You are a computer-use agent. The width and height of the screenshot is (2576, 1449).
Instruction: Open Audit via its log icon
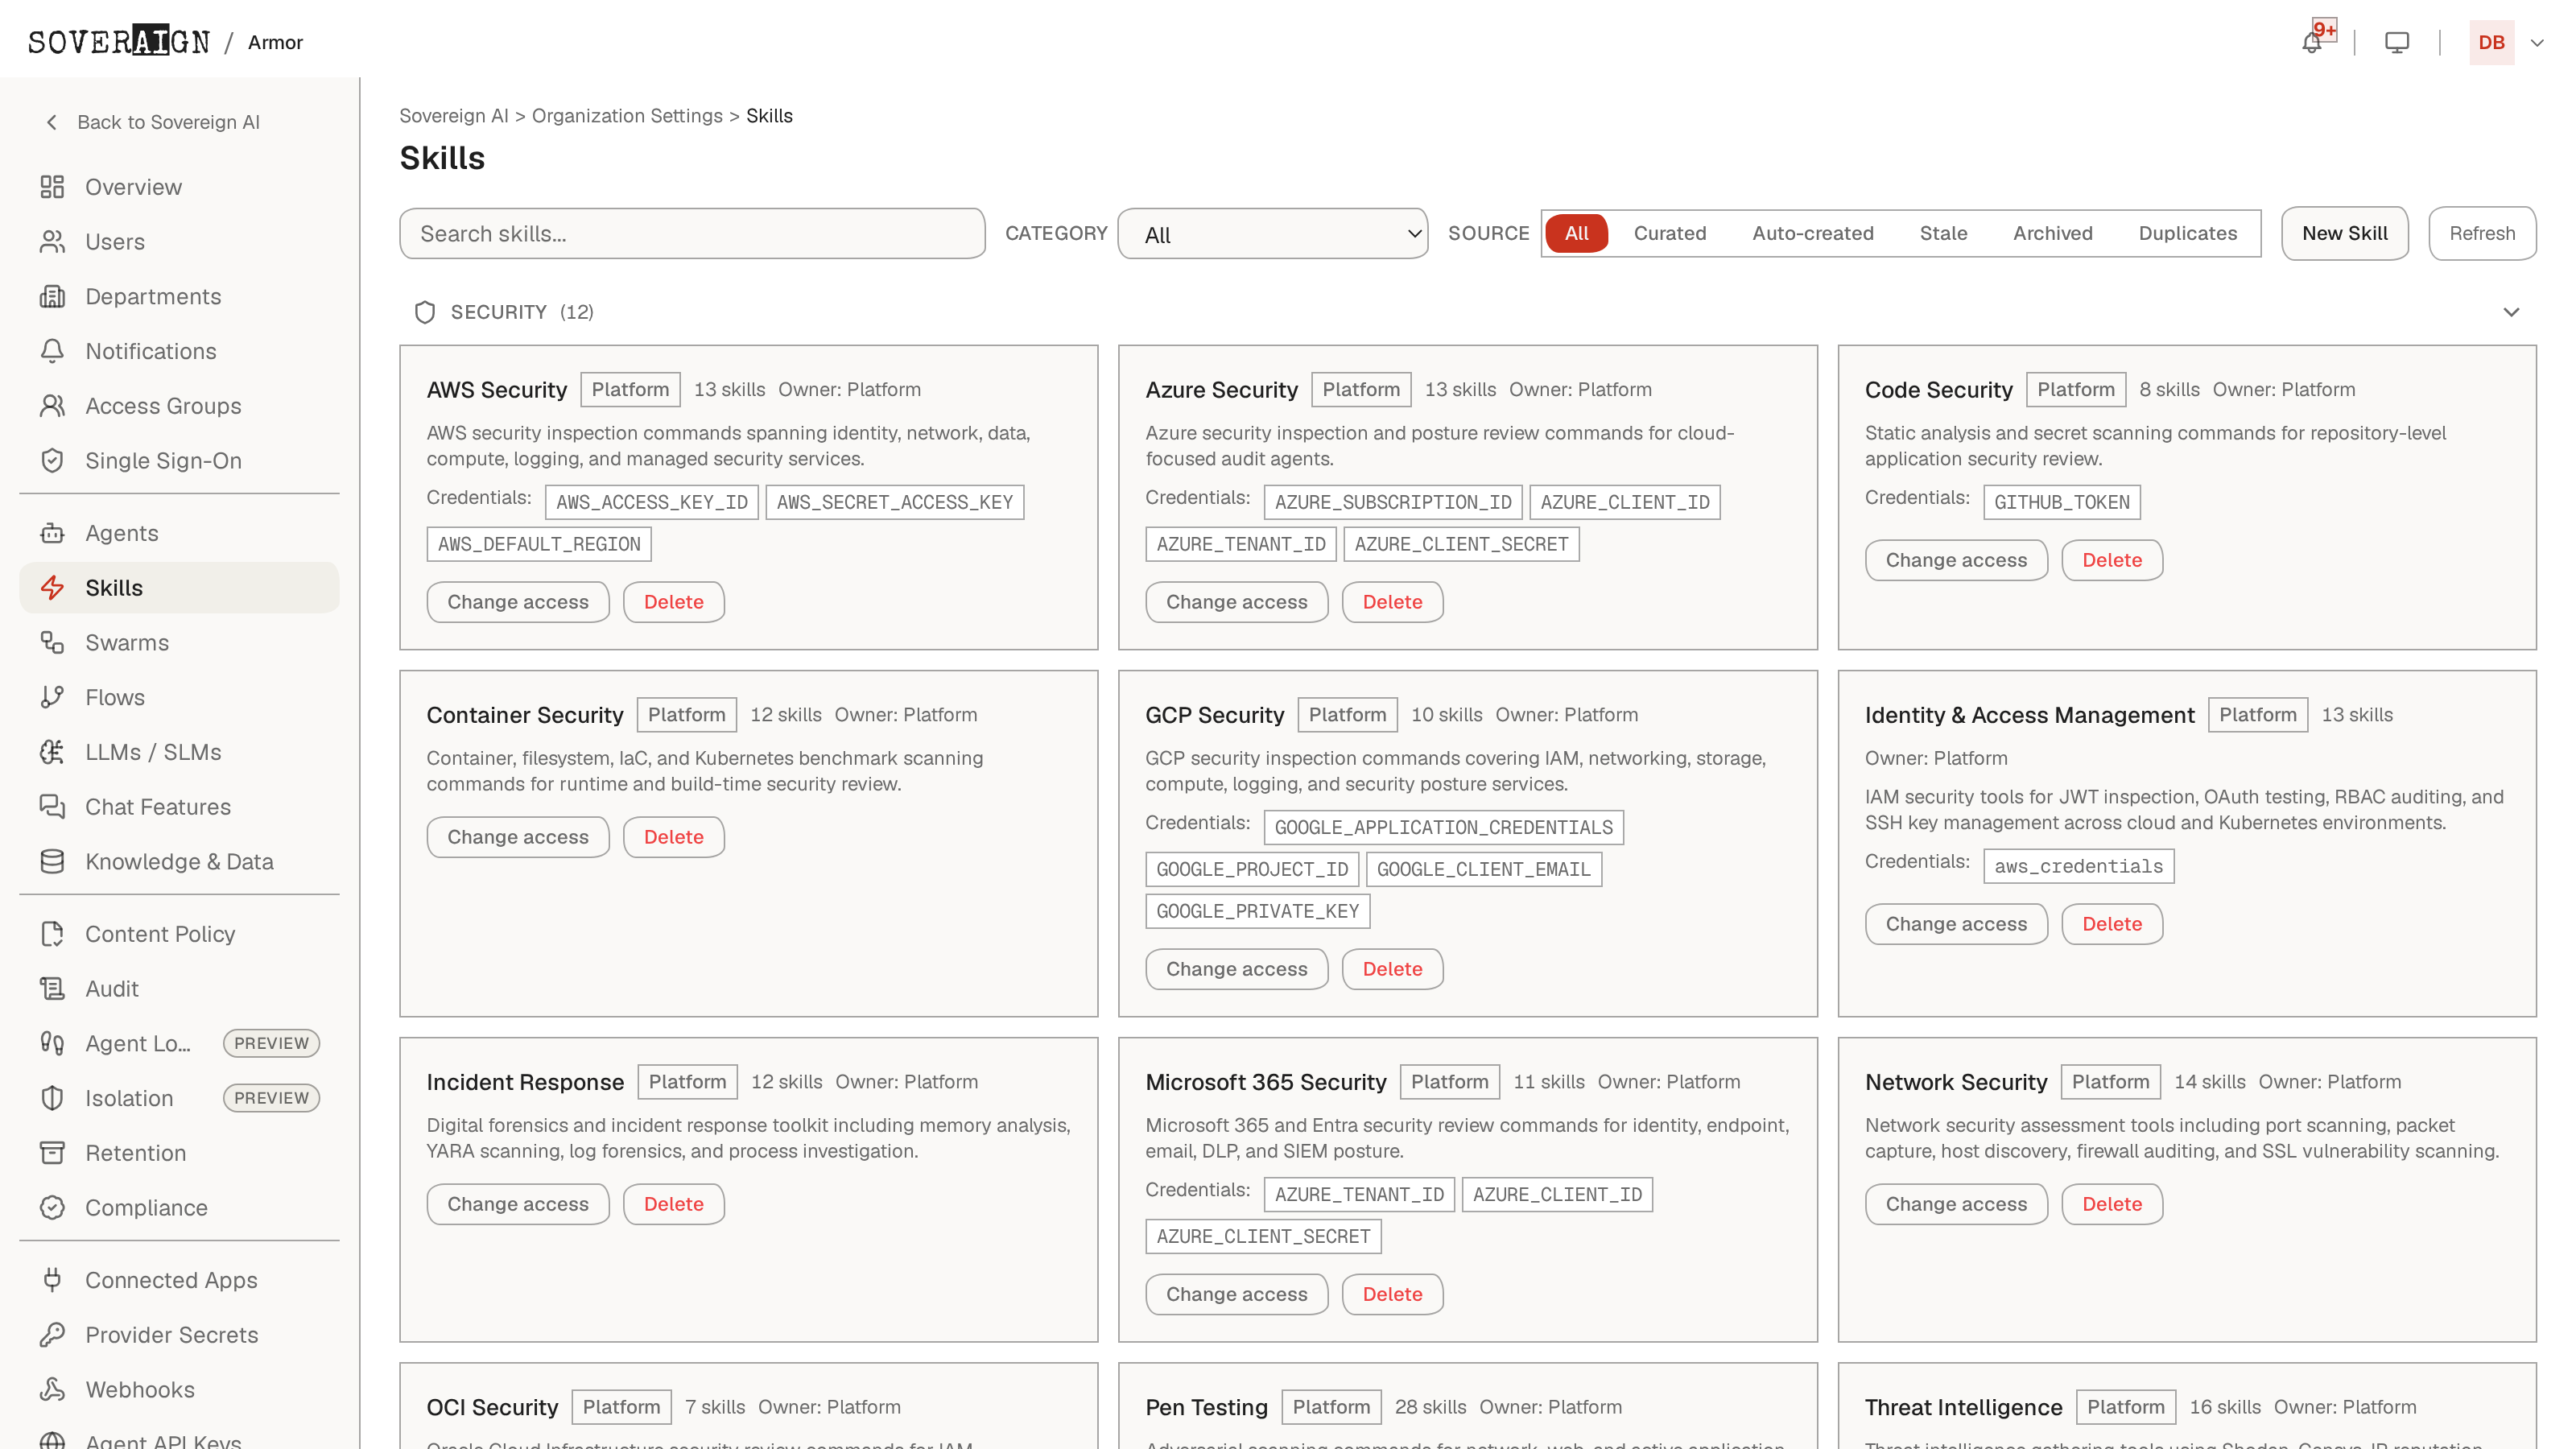click(x=52, y=989)
